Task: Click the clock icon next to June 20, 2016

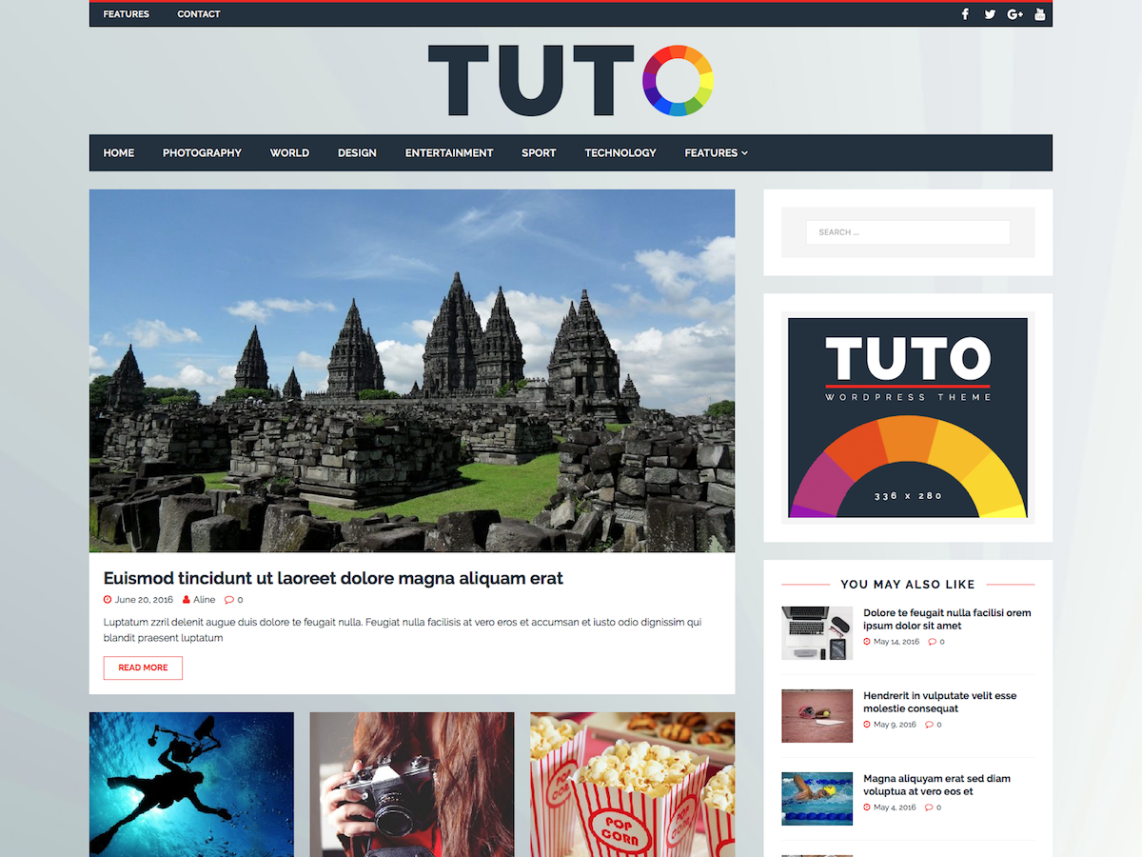Action: (x=108, y=600)
